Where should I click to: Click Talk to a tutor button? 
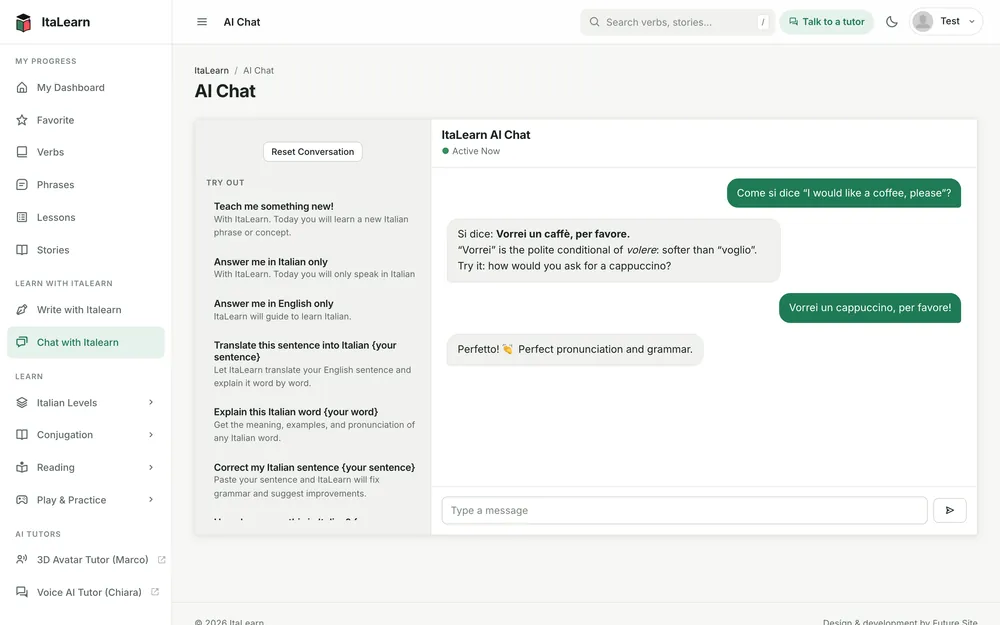tap(827, 22)
